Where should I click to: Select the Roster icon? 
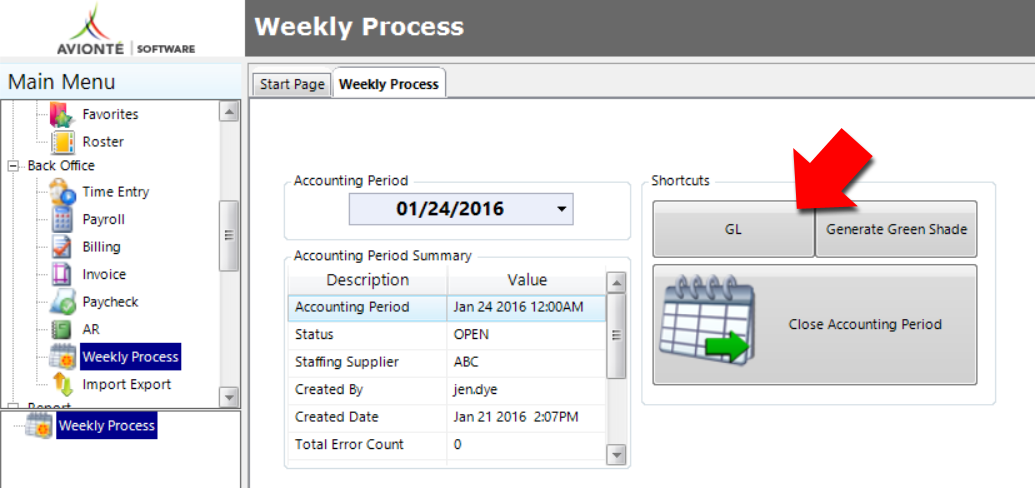63,142
